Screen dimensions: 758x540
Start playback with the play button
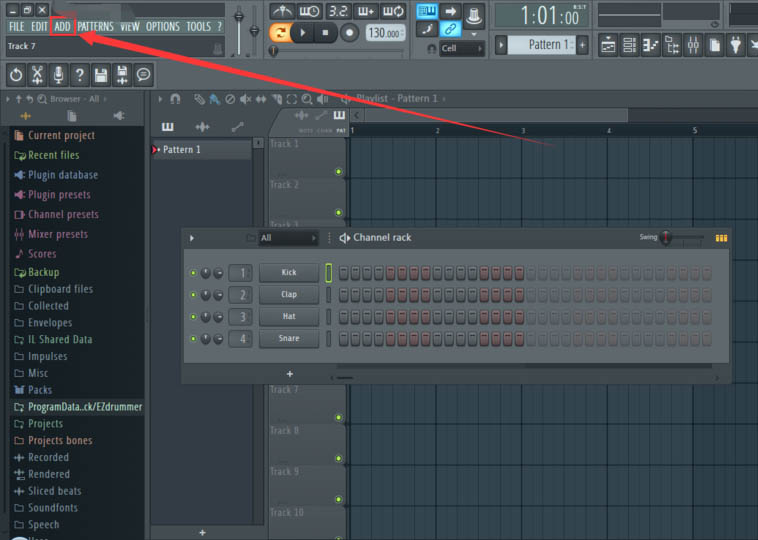[303, 33]
